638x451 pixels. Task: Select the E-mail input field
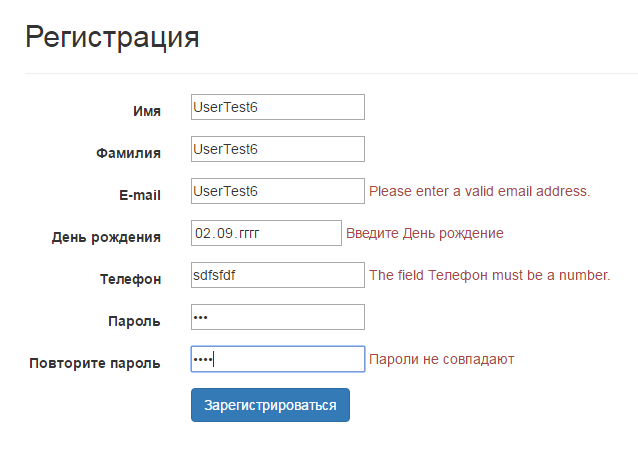(x=278, y=191)
